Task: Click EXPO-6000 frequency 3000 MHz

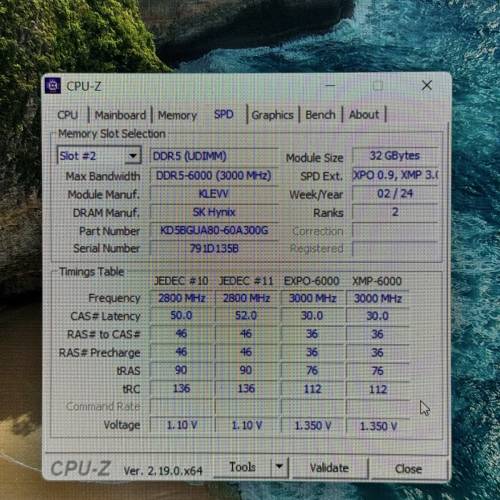Action: pyautogui.click(x=312, y=298)
